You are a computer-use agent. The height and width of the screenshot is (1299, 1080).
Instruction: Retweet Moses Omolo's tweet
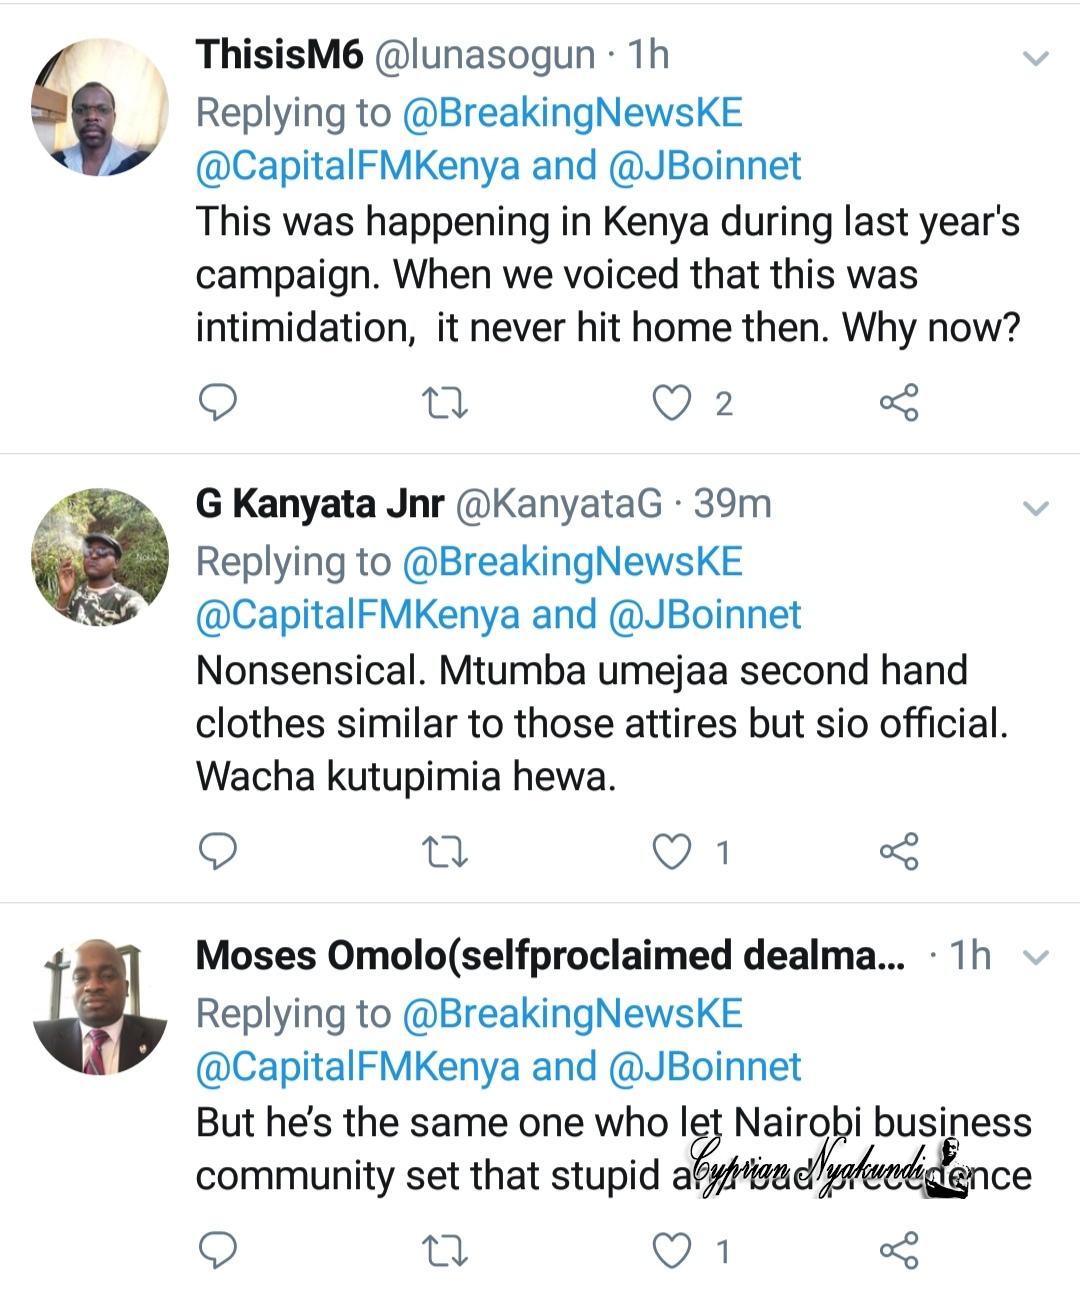(x=445, y=1250)
